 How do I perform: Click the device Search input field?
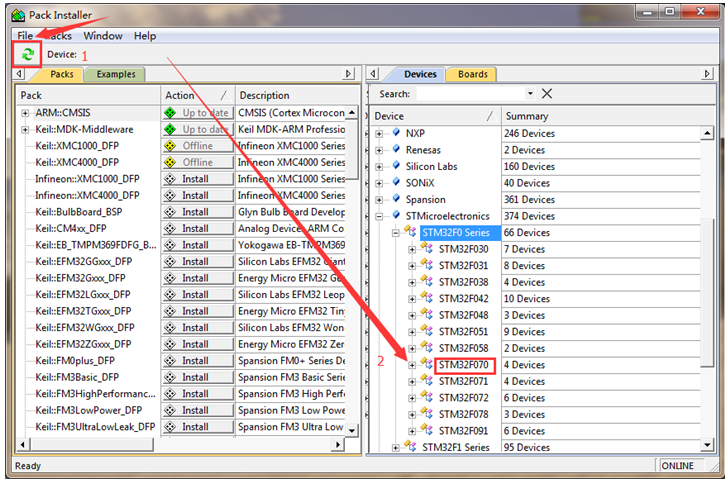point(471,94)
